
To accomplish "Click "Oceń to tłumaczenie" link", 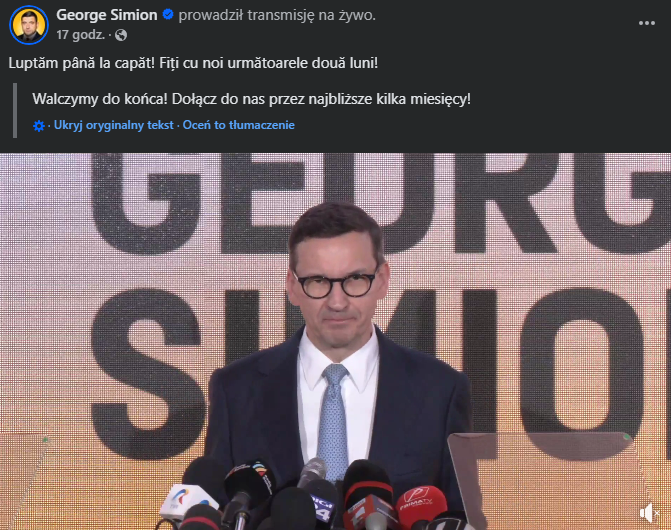I will click(x=238, y=125).
